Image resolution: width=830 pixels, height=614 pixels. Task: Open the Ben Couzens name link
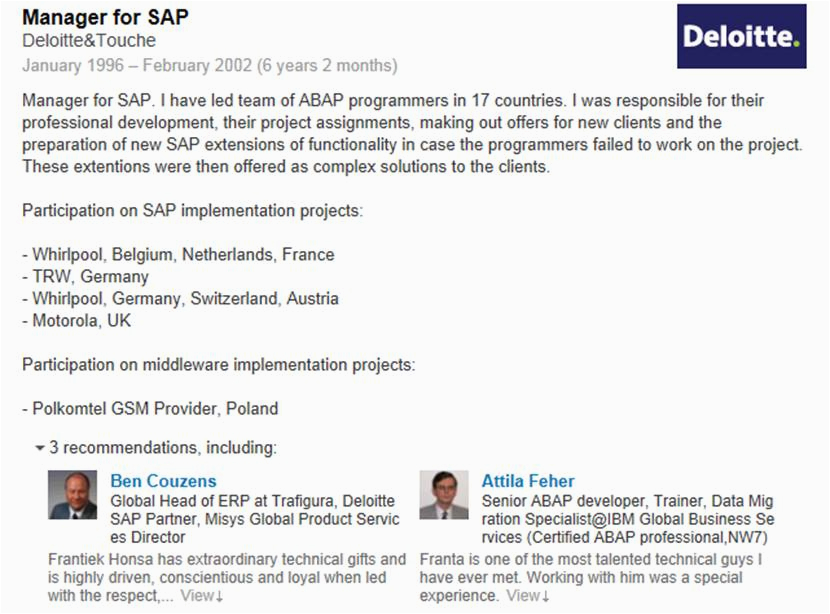[163, 481]
